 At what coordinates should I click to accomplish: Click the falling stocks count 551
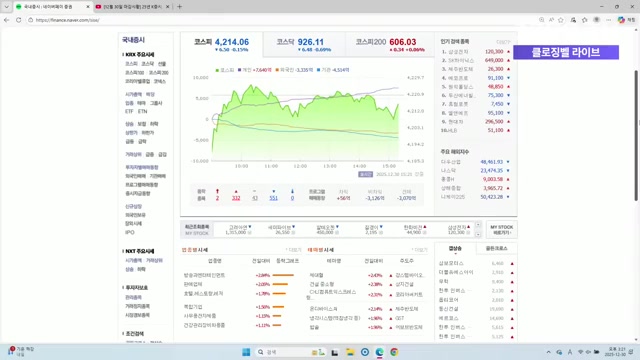273,198
